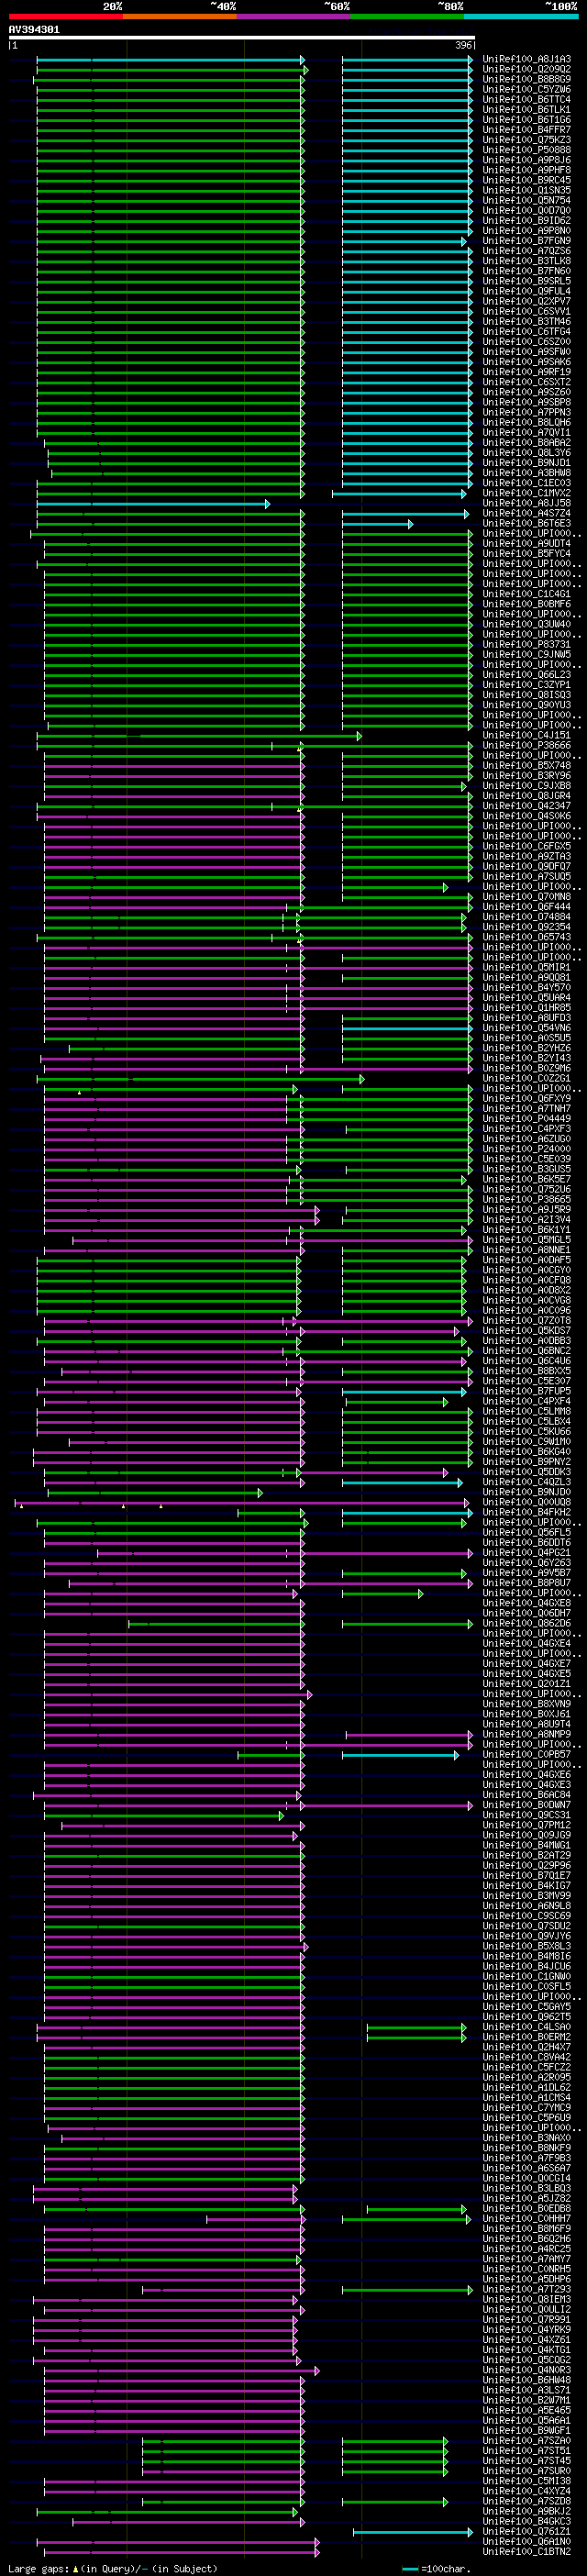Click the UniRef100_P83731 label

point(527,644)
